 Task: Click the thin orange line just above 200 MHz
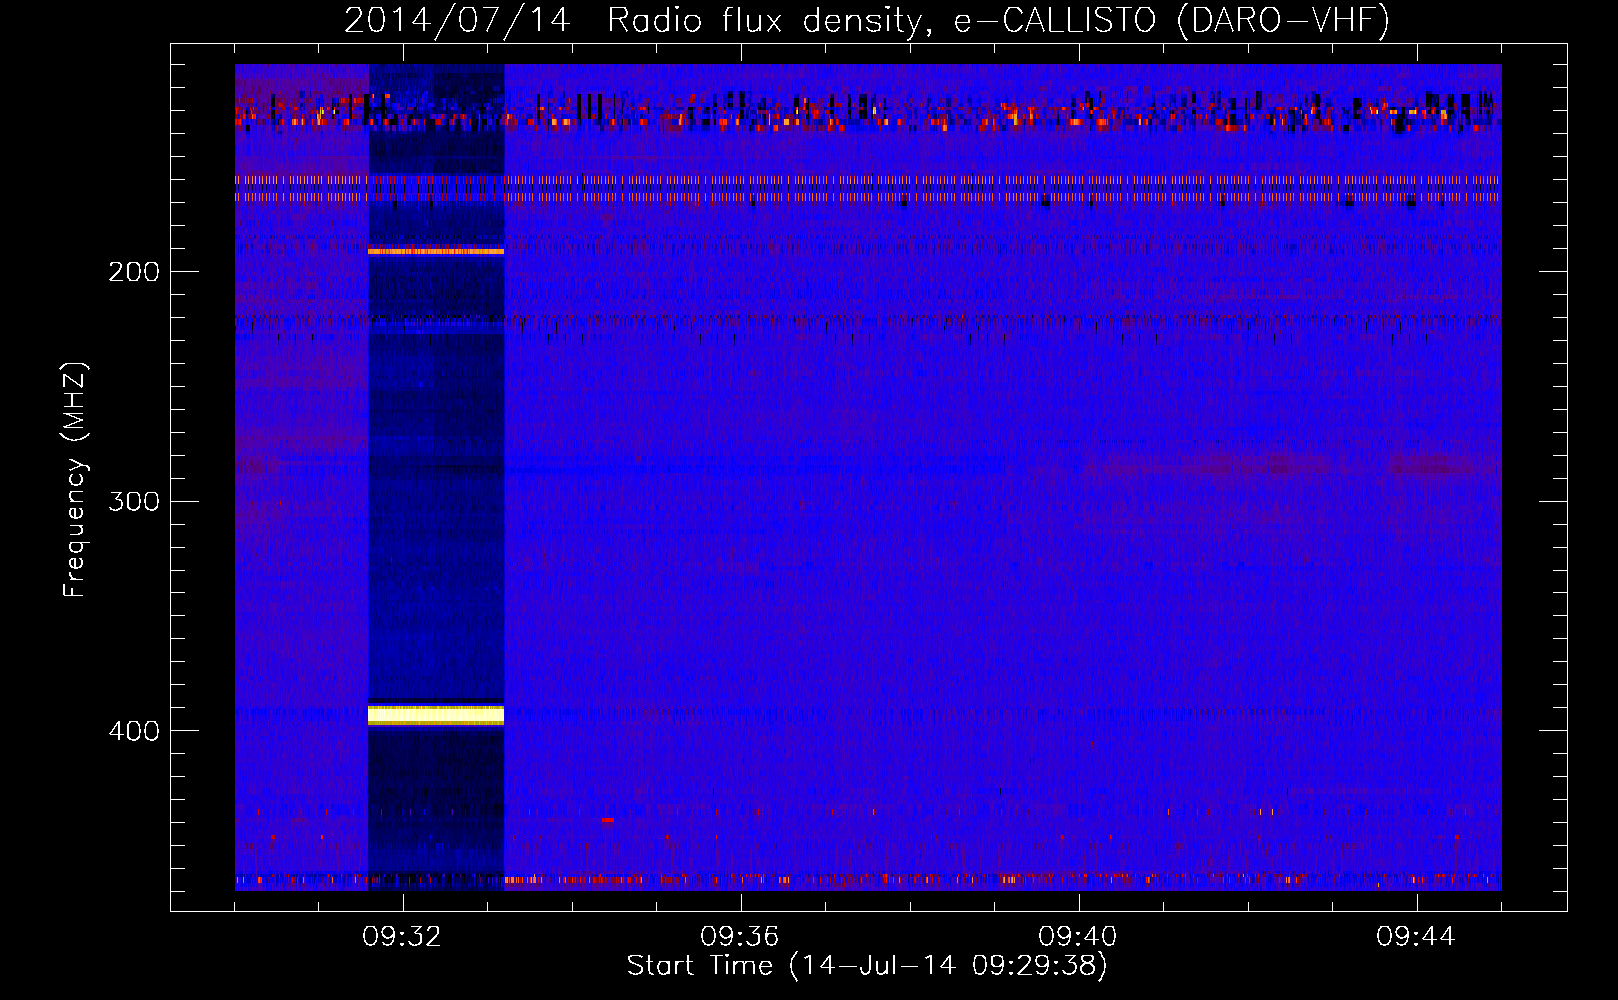pyautogui.click(x=436, y=251)
